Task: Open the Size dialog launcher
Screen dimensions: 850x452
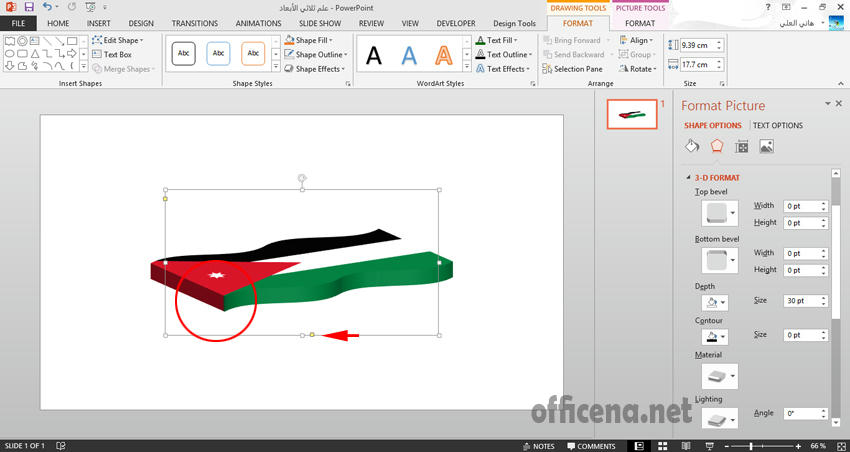Action: pyautogui.click(x=722, y=84)
